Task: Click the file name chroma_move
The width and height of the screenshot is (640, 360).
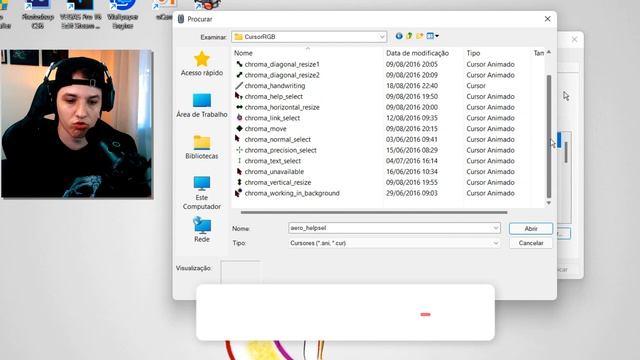Action: [265, 129]
